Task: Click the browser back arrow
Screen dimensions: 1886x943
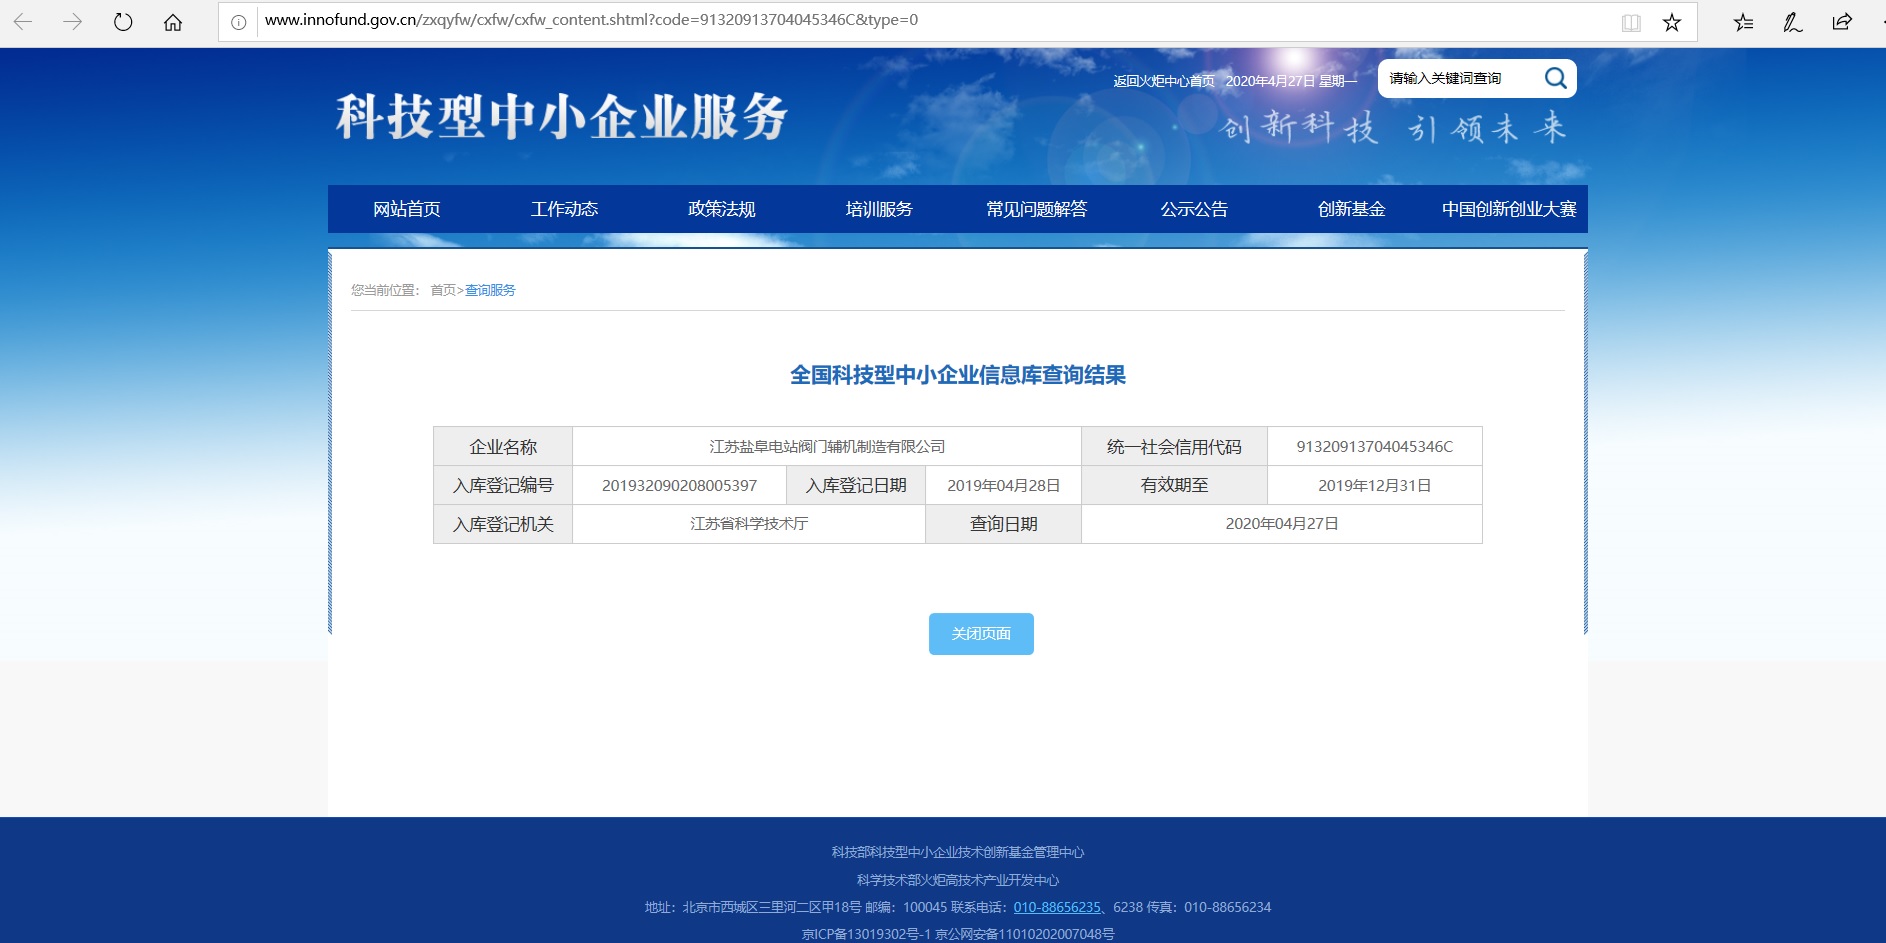Action: pyautogui.click(x=23, y=22)
